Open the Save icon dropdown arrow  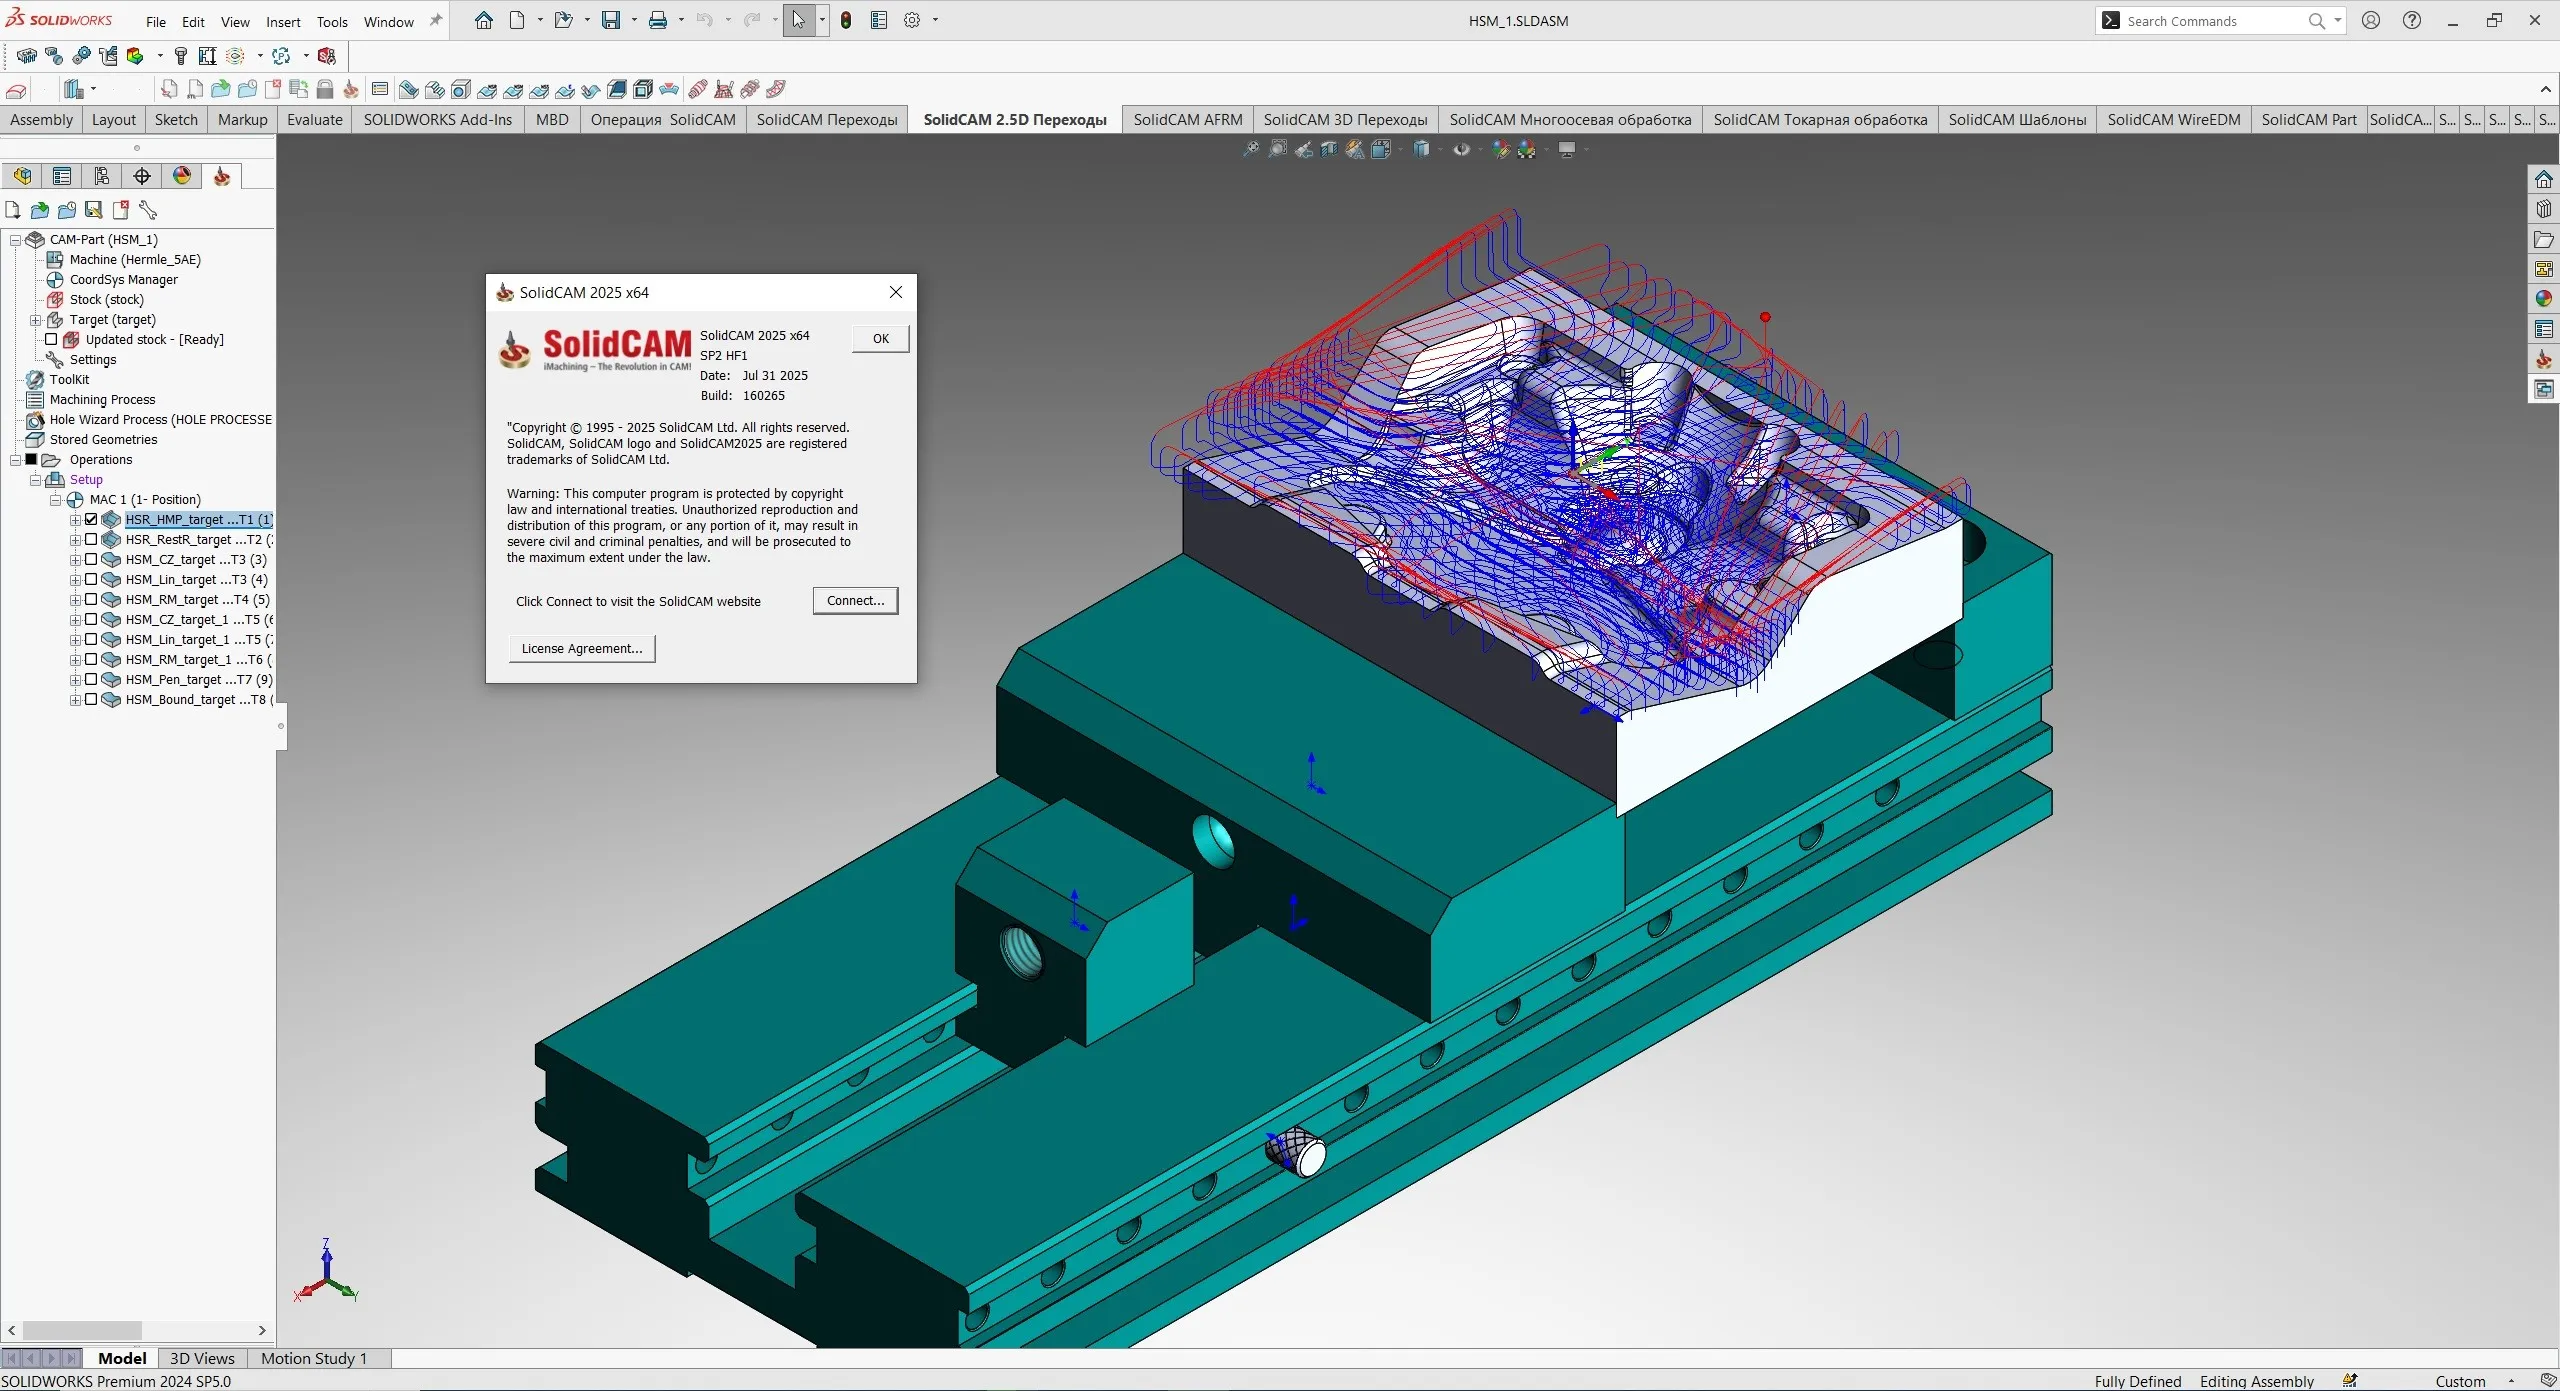coord(634,20)
